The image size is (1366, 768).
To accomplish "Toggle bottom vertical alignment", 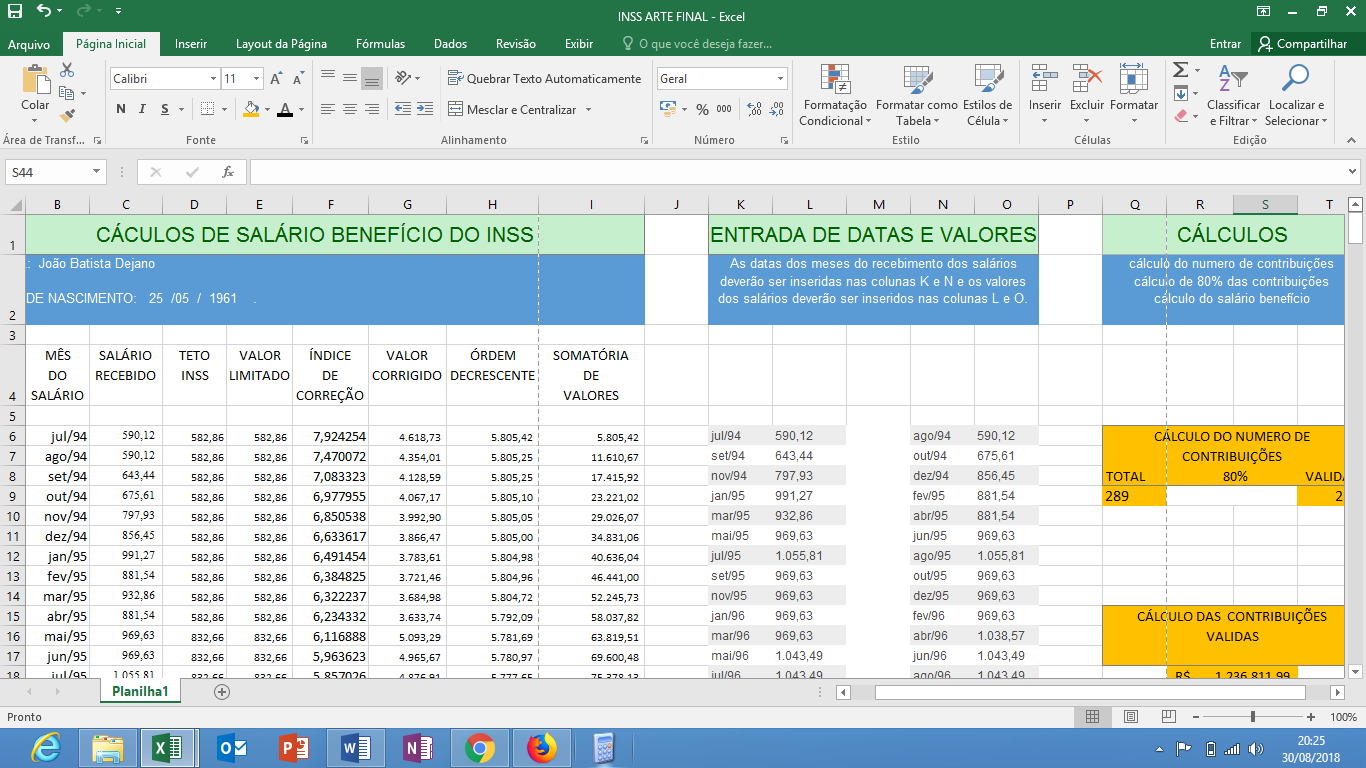I will pyautogui.click(x=372, y=78).
